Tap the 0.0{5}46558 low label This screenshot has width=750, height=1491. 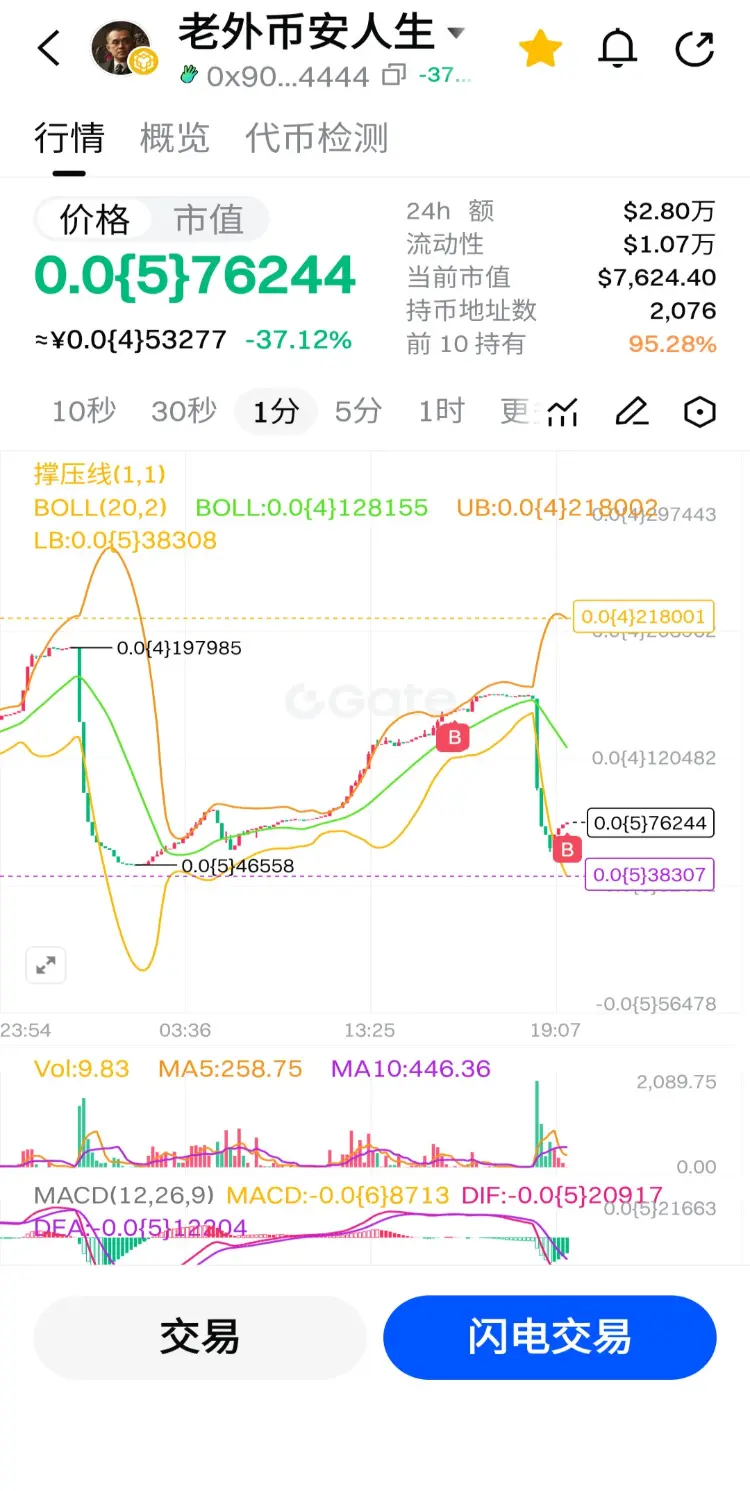pos(237,866)
